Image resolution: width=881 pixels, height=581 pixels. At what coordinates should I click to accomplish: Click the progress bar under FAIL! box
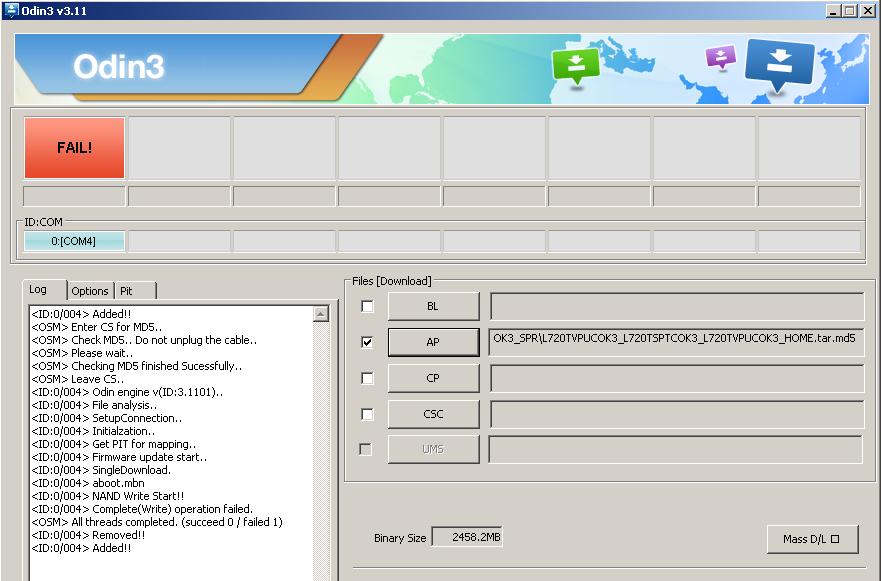pos(74,197)
